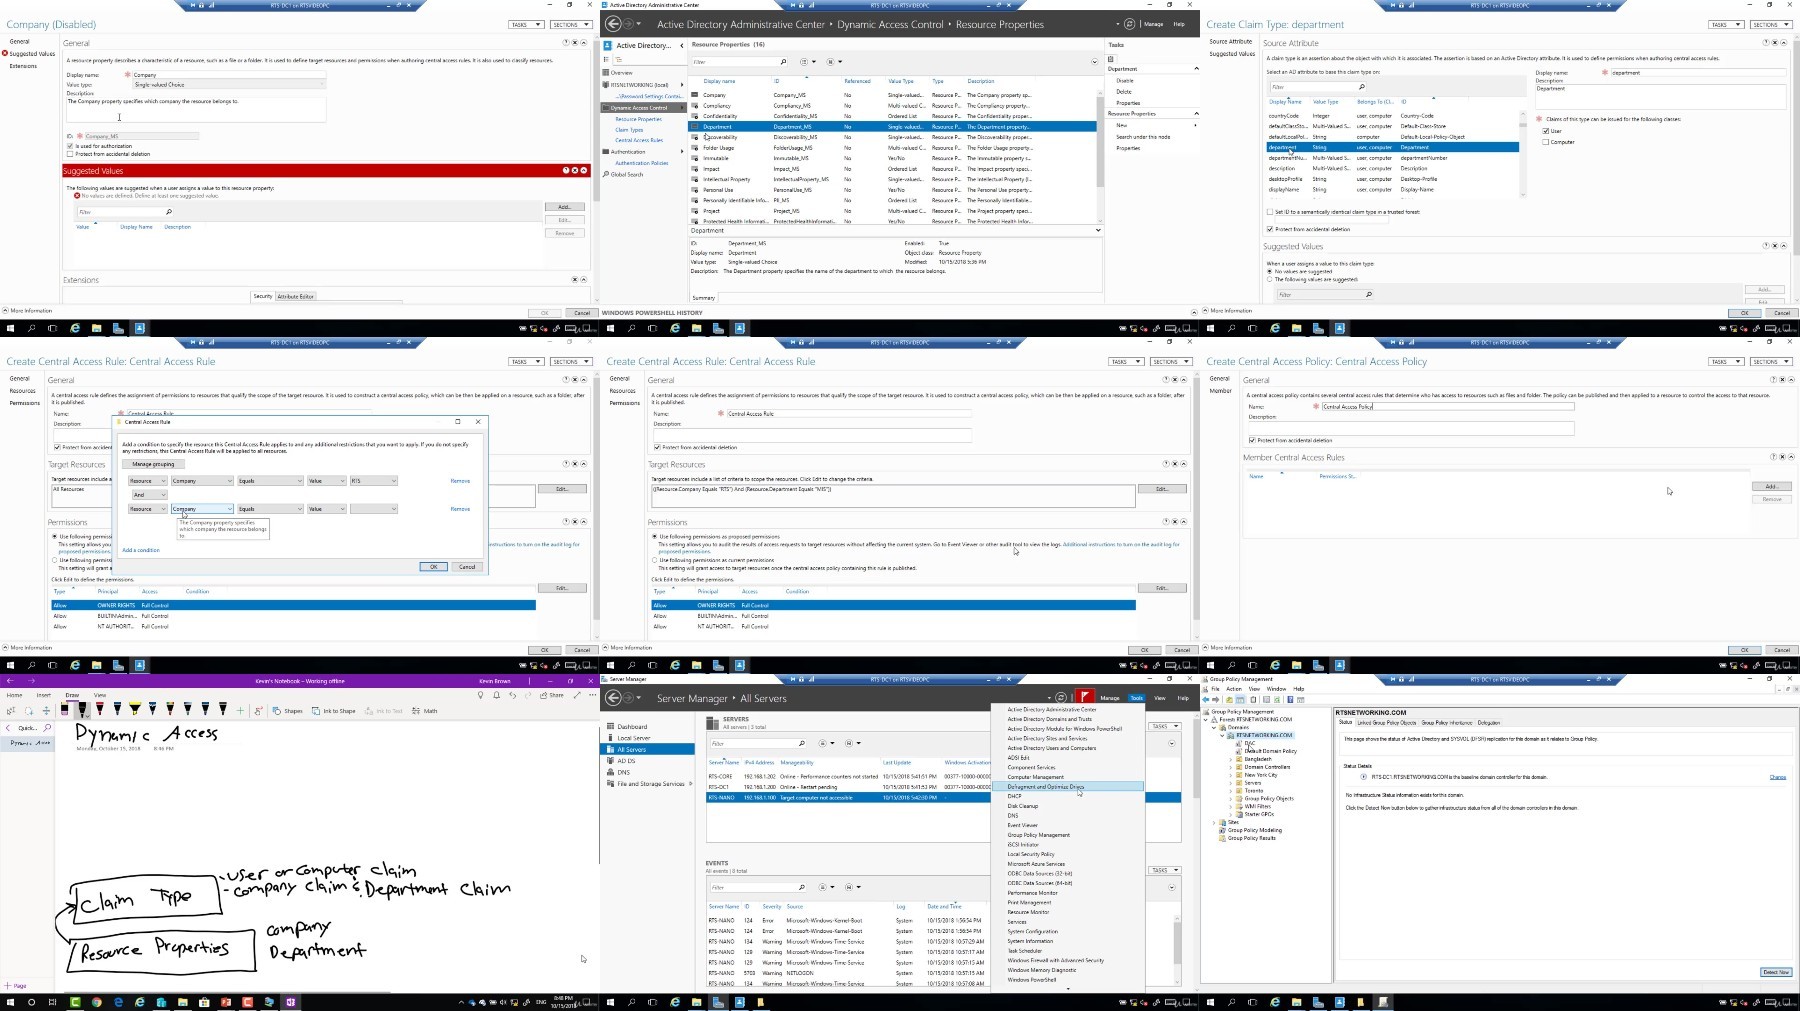
Task: Tick the Computer class checkbox in Claim Type
Action: [1546, 142]
